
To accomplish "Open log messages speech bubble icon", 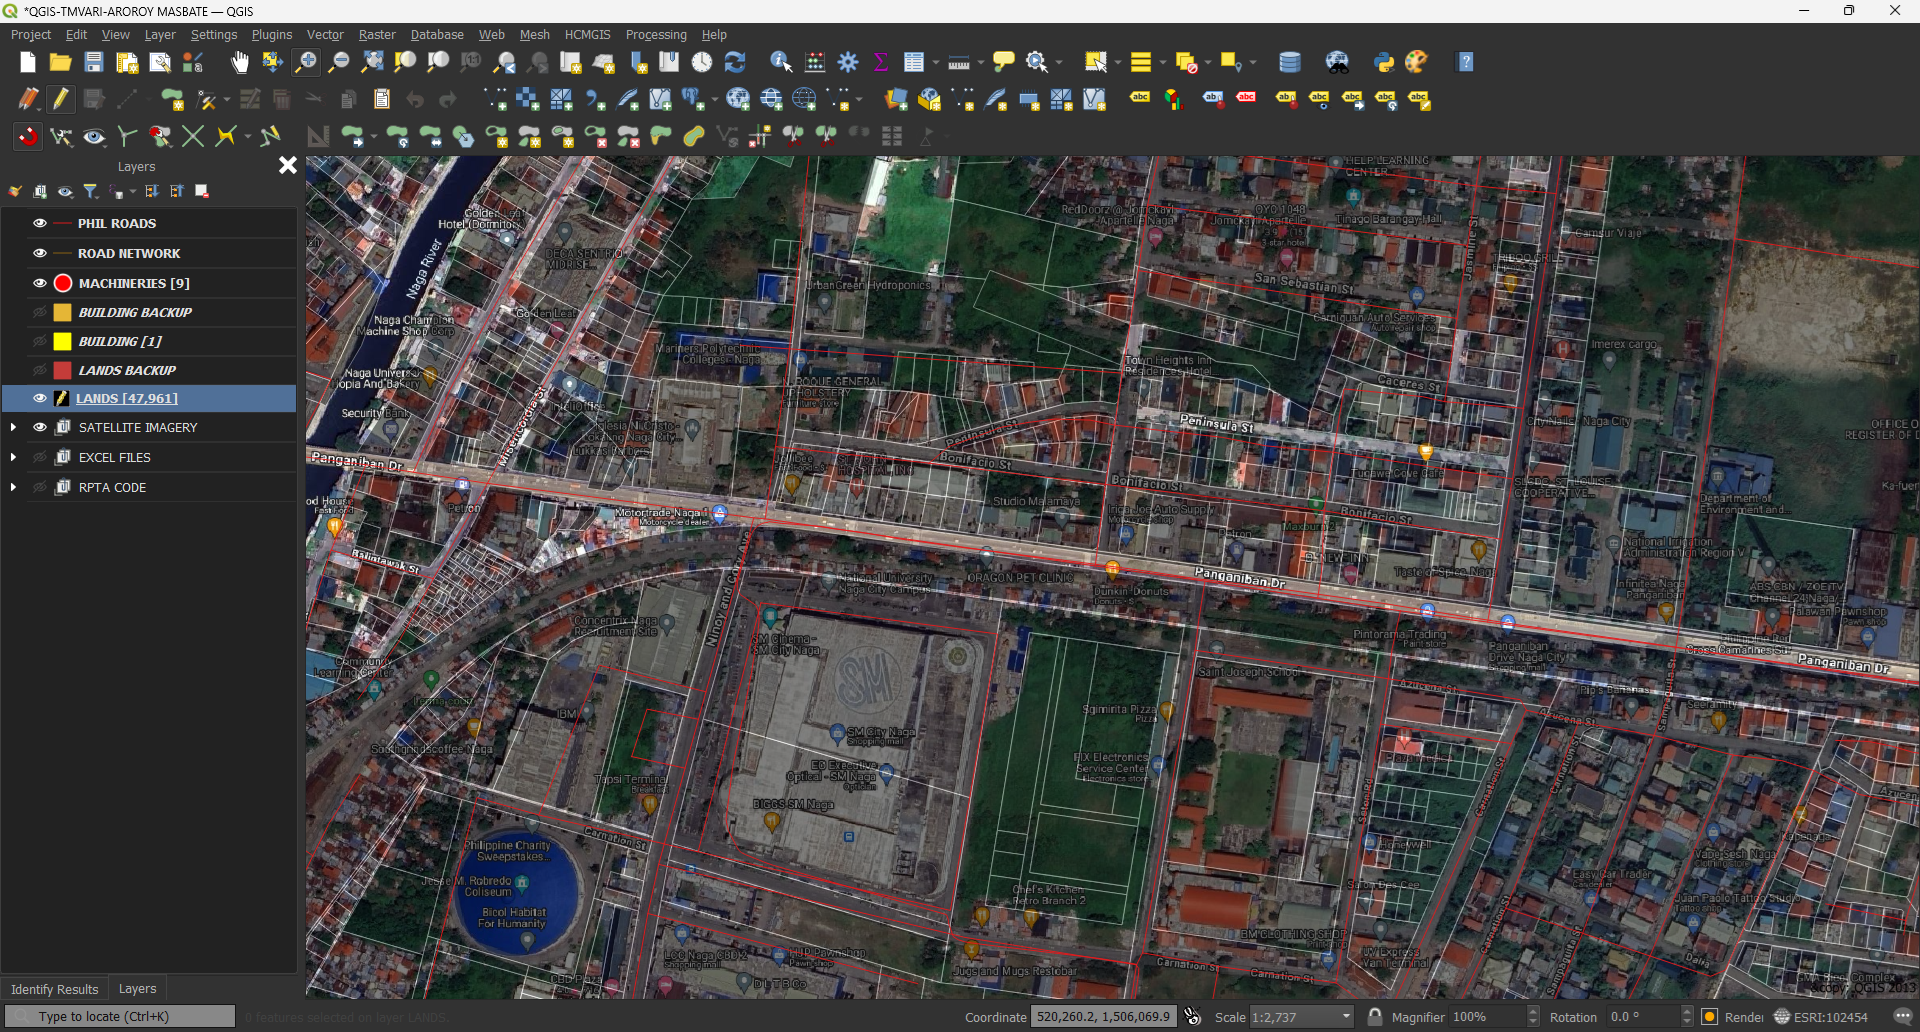I will [x=1903, y=1017].
